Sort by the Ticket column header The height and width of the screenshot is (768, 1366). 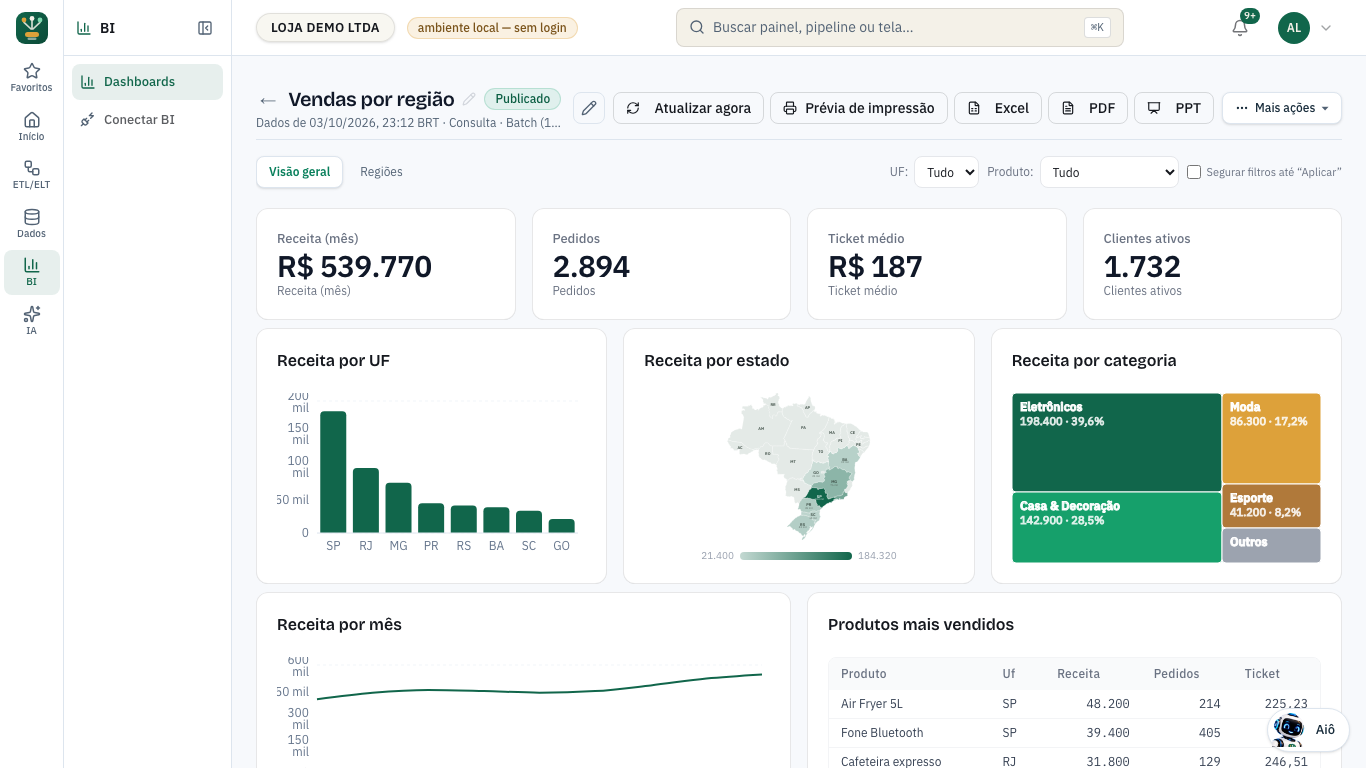click(x=1262, y=674)
